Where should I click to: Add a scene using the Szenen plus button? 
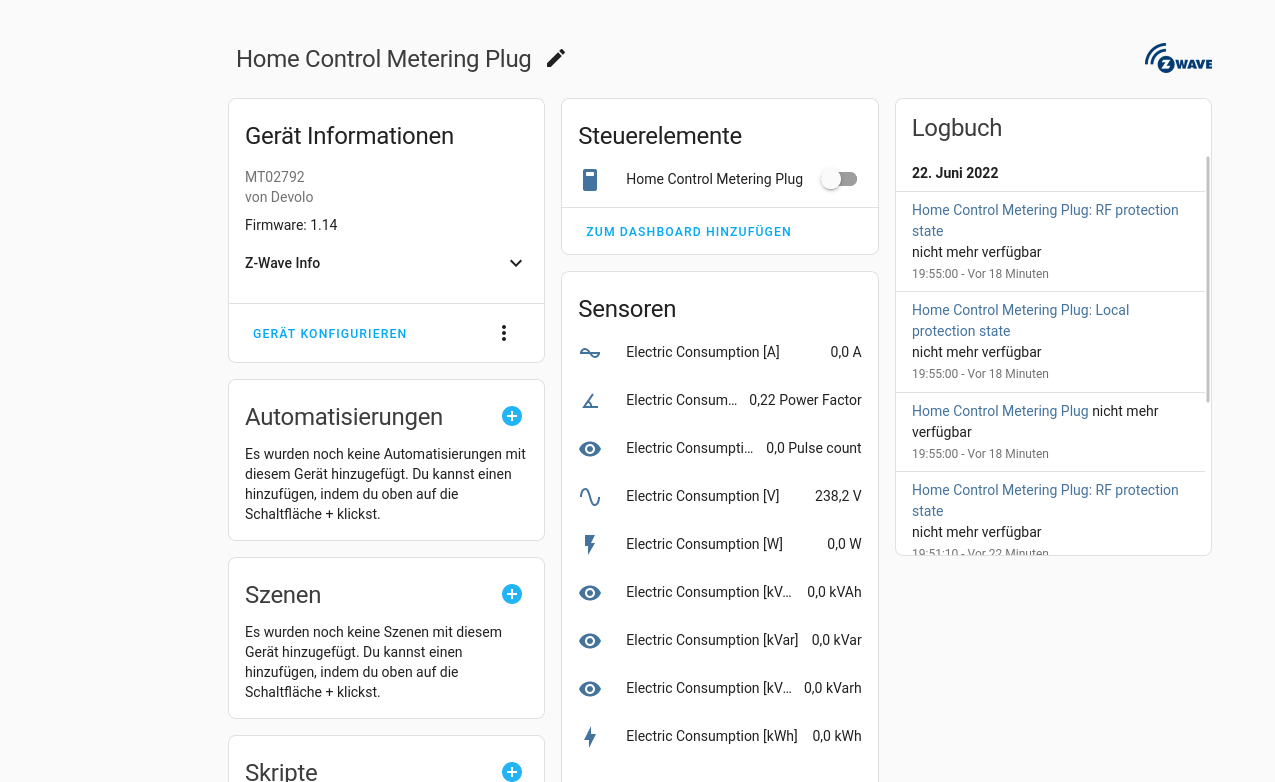(x=511, y=594)
